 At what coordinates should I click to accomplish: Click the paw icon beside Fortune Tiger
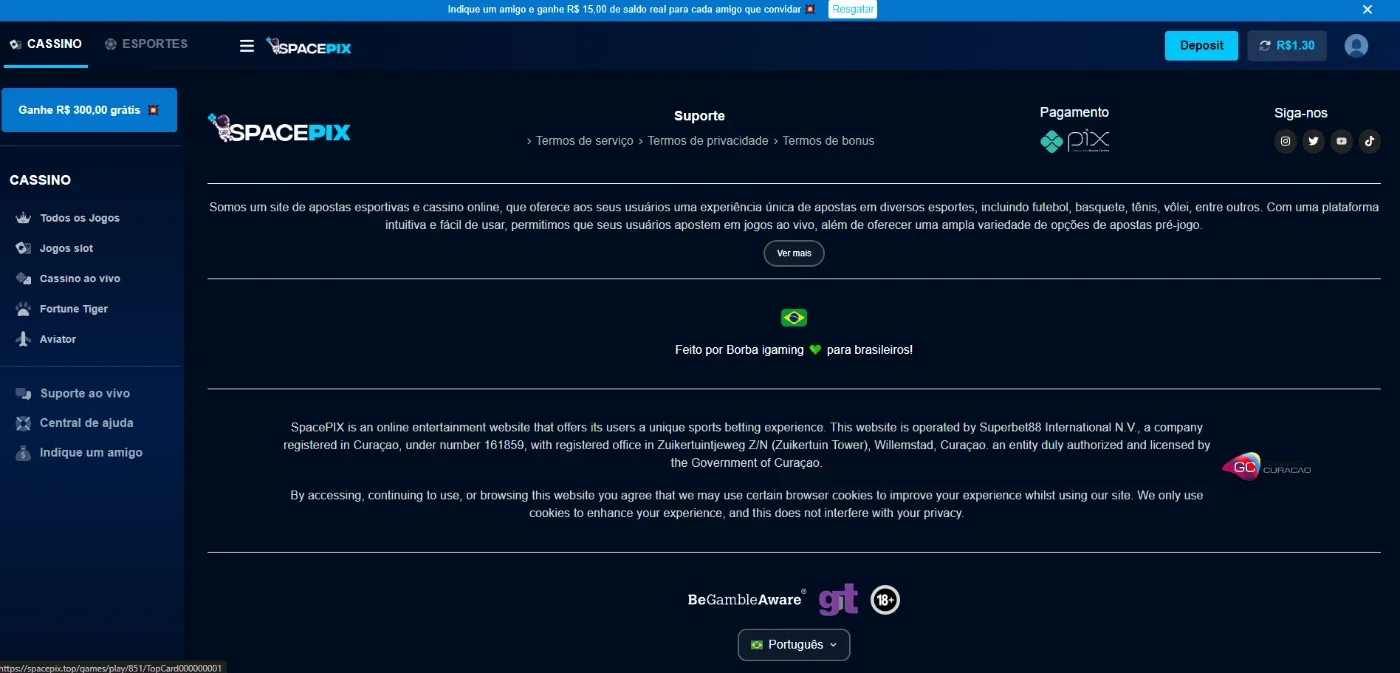click(x=23, y=309)
